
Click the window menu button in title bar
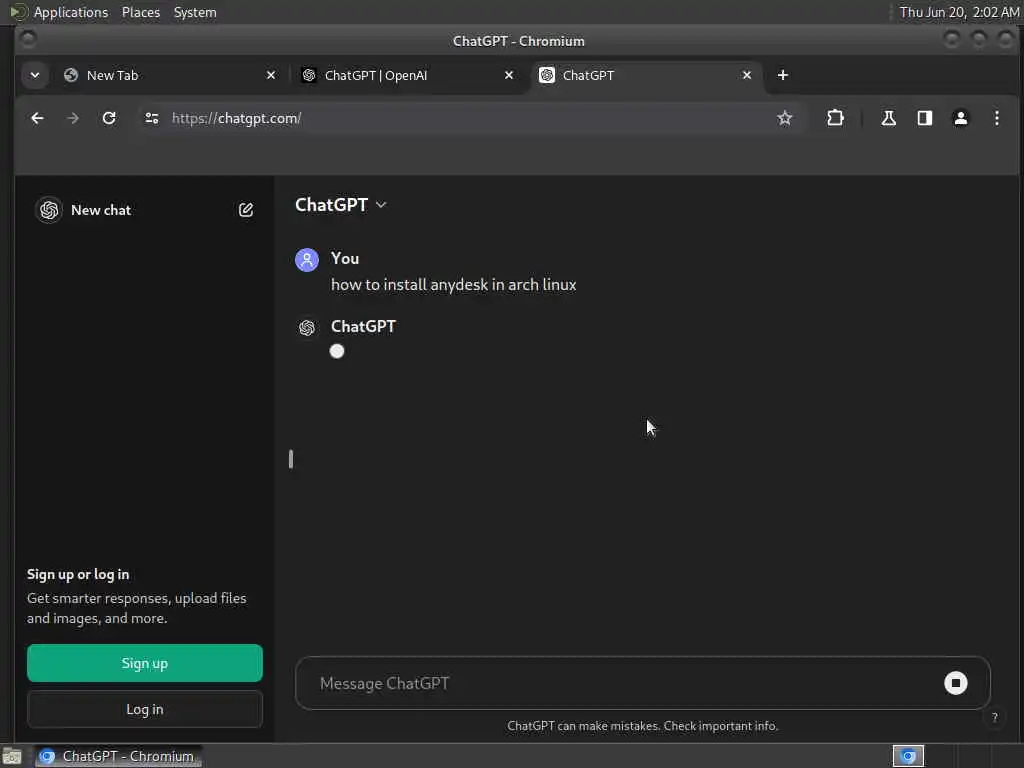[28, 39]
